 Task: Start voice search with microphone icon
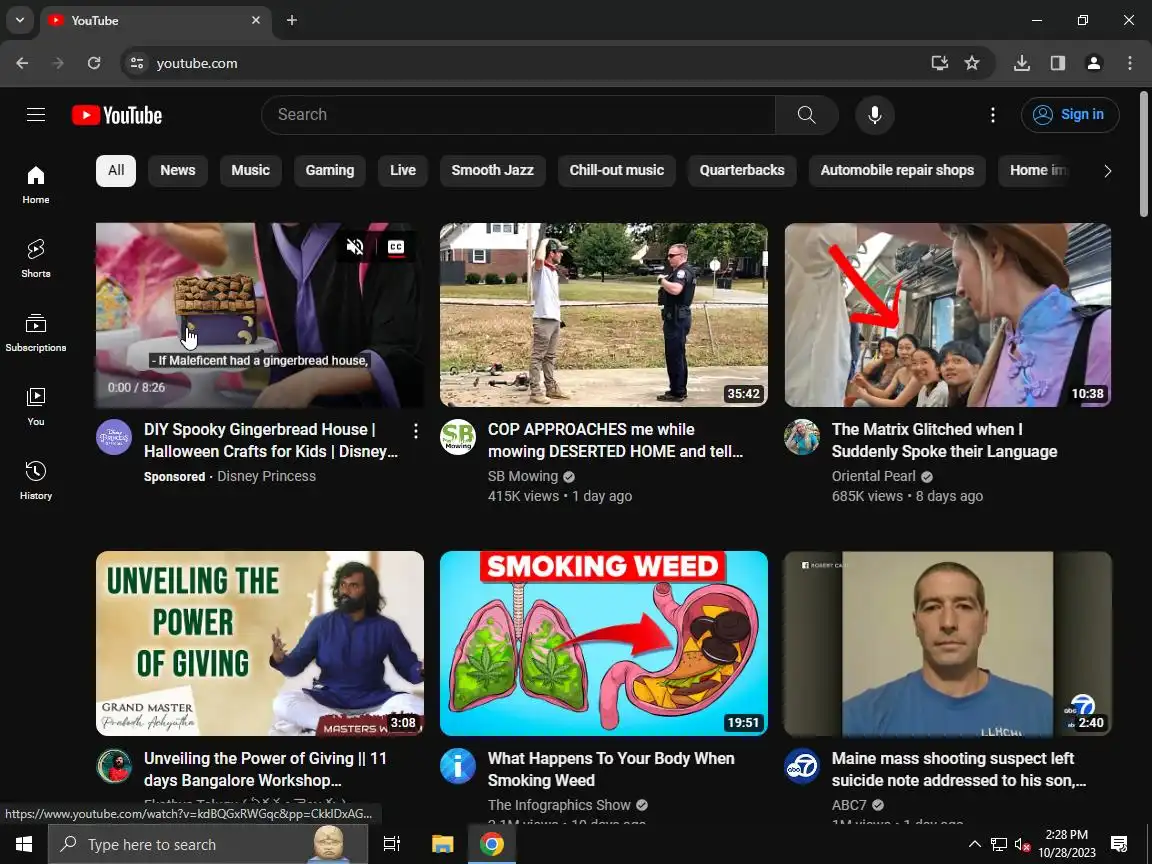874,115
